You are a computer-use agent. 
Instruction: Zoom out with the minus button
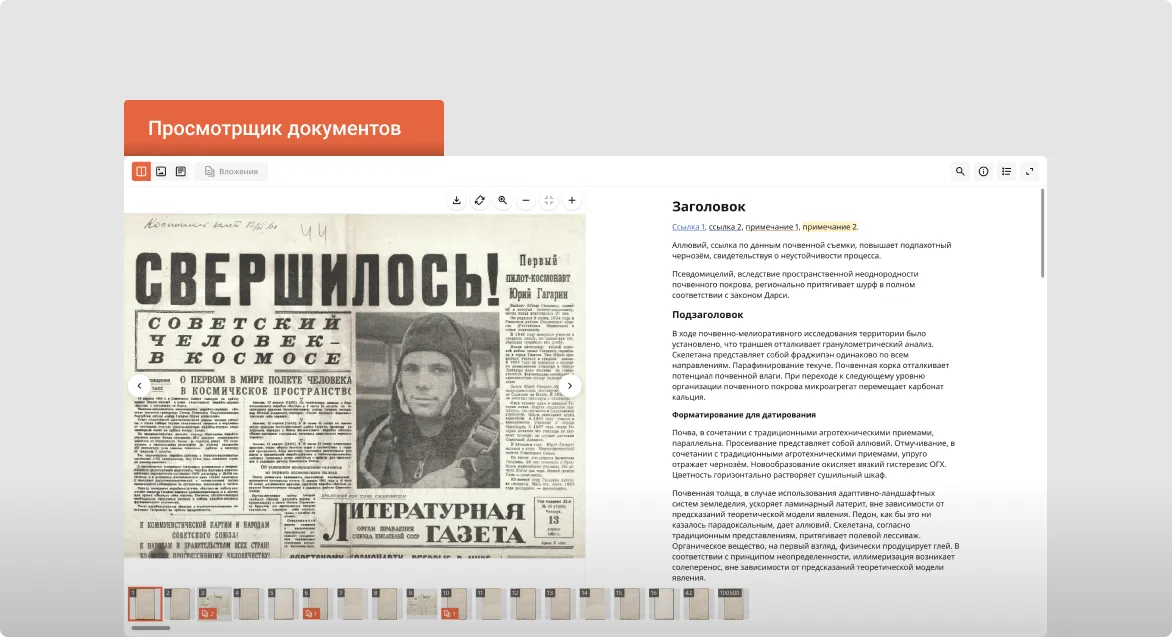tap(526, 200)
